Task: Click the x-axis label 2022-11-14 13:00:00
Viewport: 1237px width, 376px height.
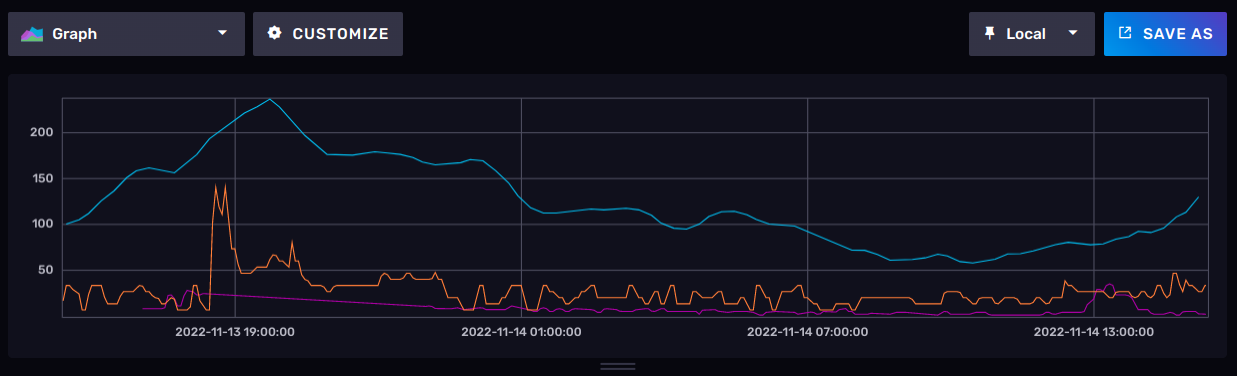Action: click(1094, 331)
